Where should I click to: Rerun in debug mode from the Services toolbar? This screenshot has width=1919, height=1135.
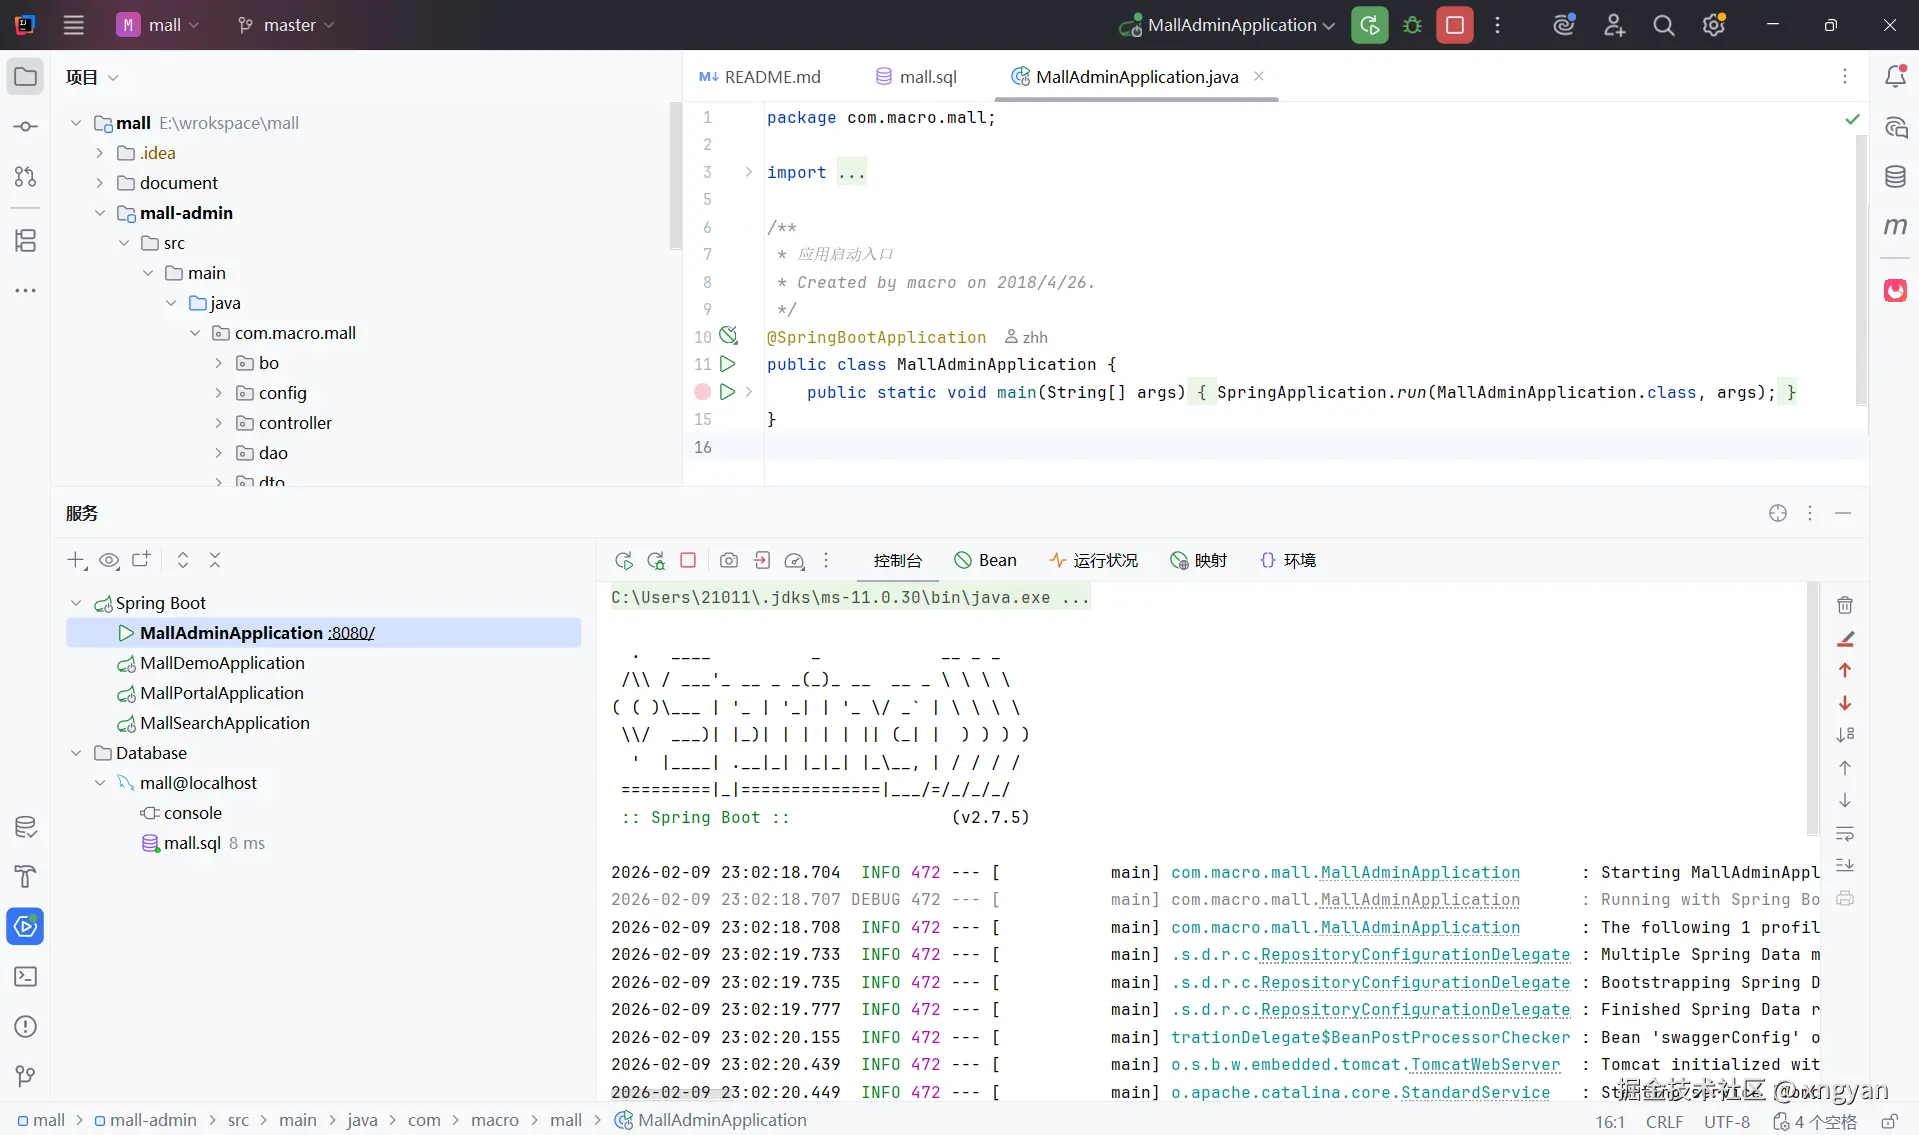click(x=656, y=561)
